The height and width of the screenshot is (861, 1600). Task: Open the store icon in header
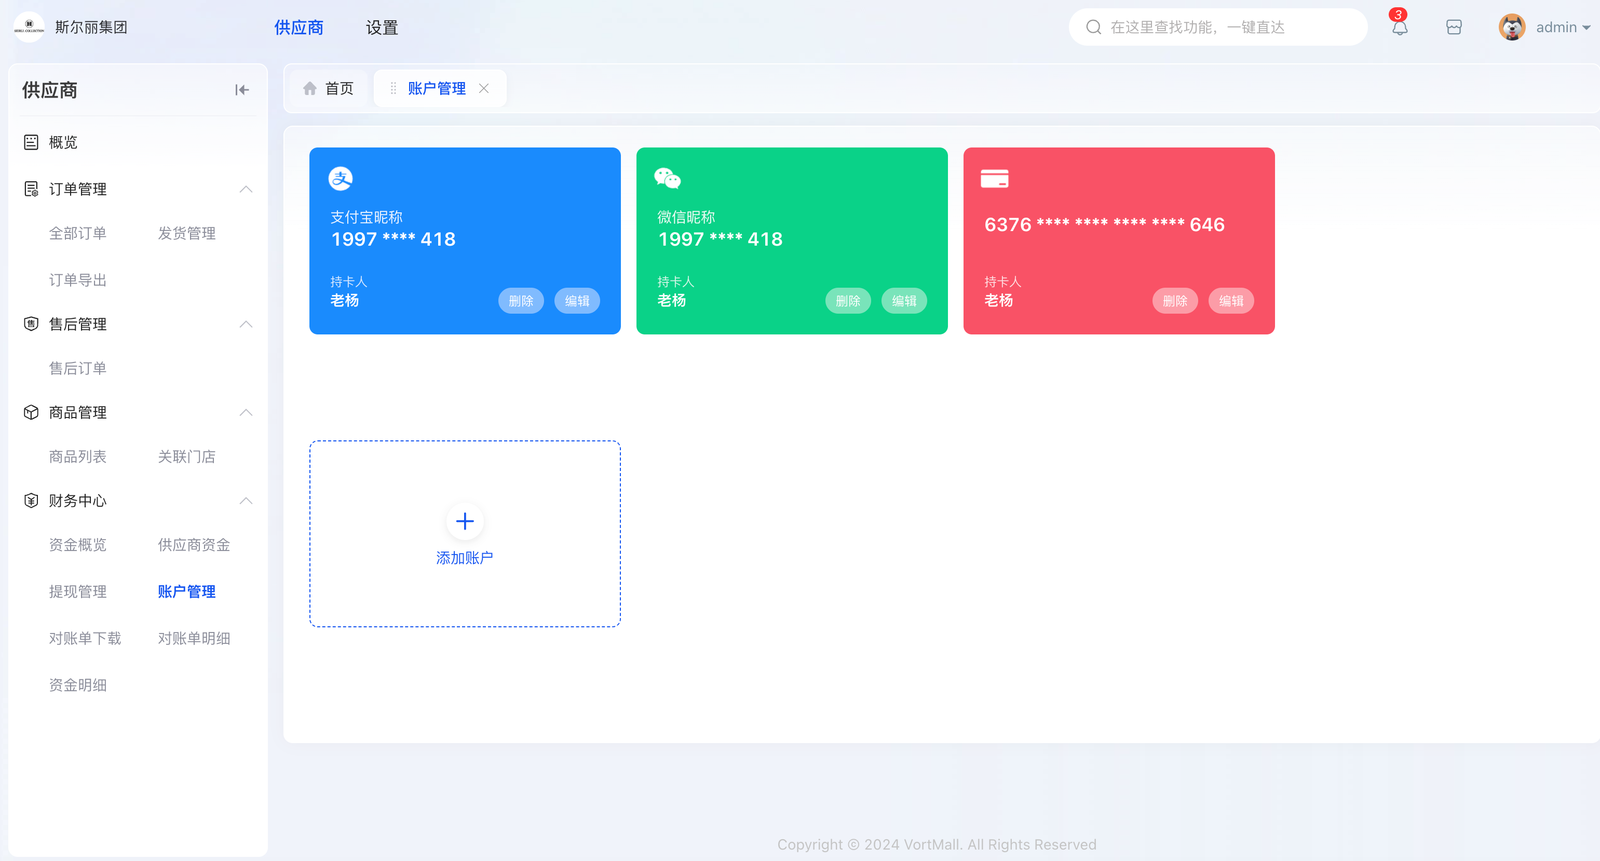coord(1454,28)
